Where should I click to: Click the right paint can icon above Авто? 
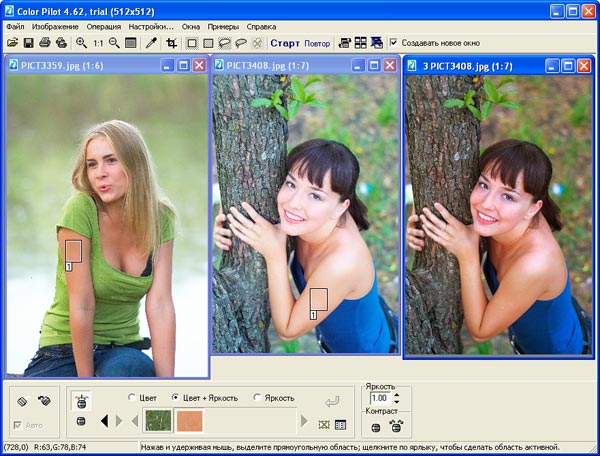point(44,401)
